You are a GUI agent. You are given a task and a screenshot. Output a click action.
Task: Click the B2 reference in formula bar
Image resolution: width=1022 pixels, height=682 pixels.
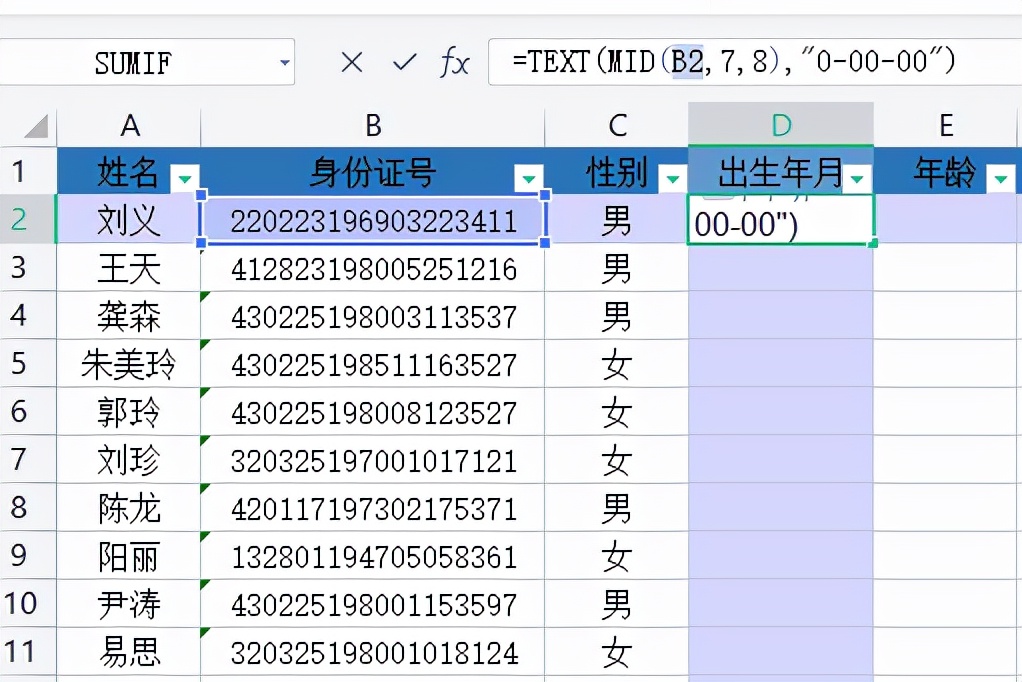[x=688, y=61]
